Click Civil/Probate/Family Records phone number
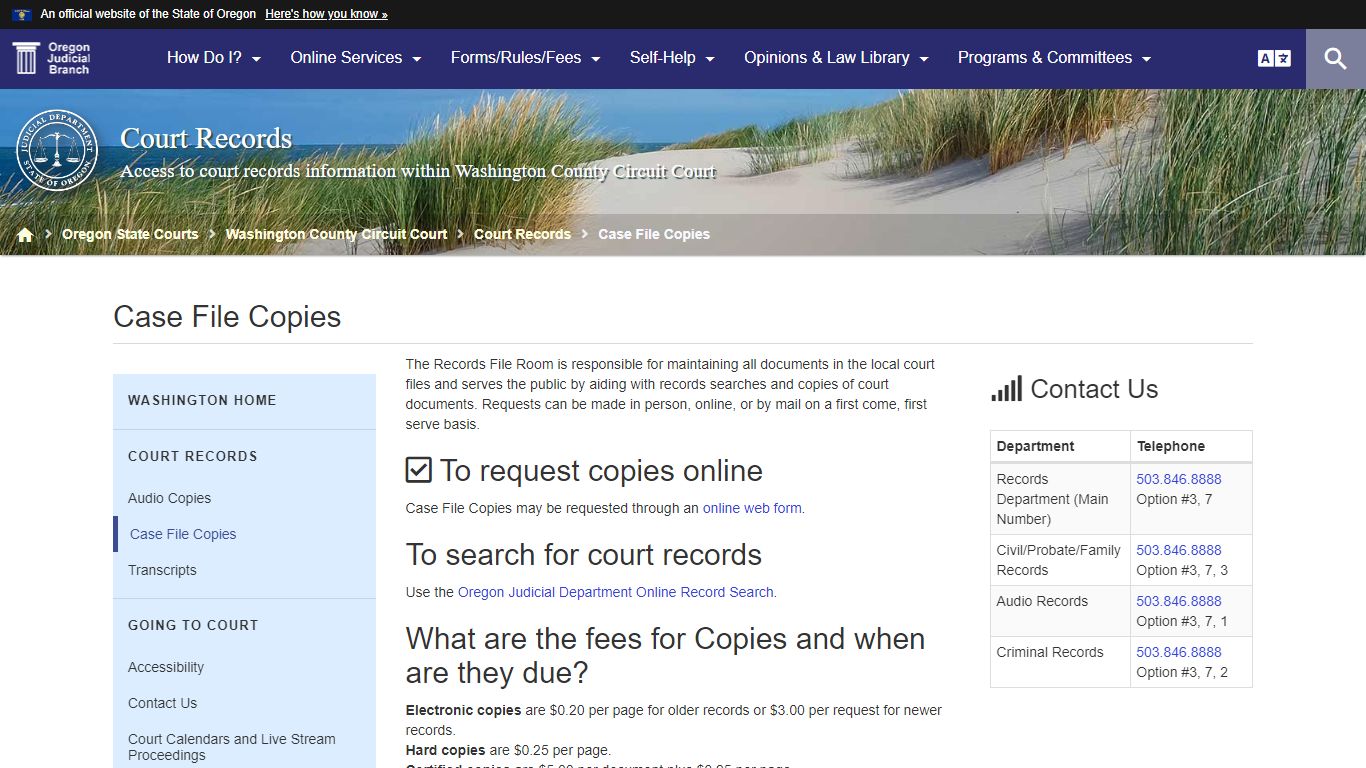 coord(1179,550)
